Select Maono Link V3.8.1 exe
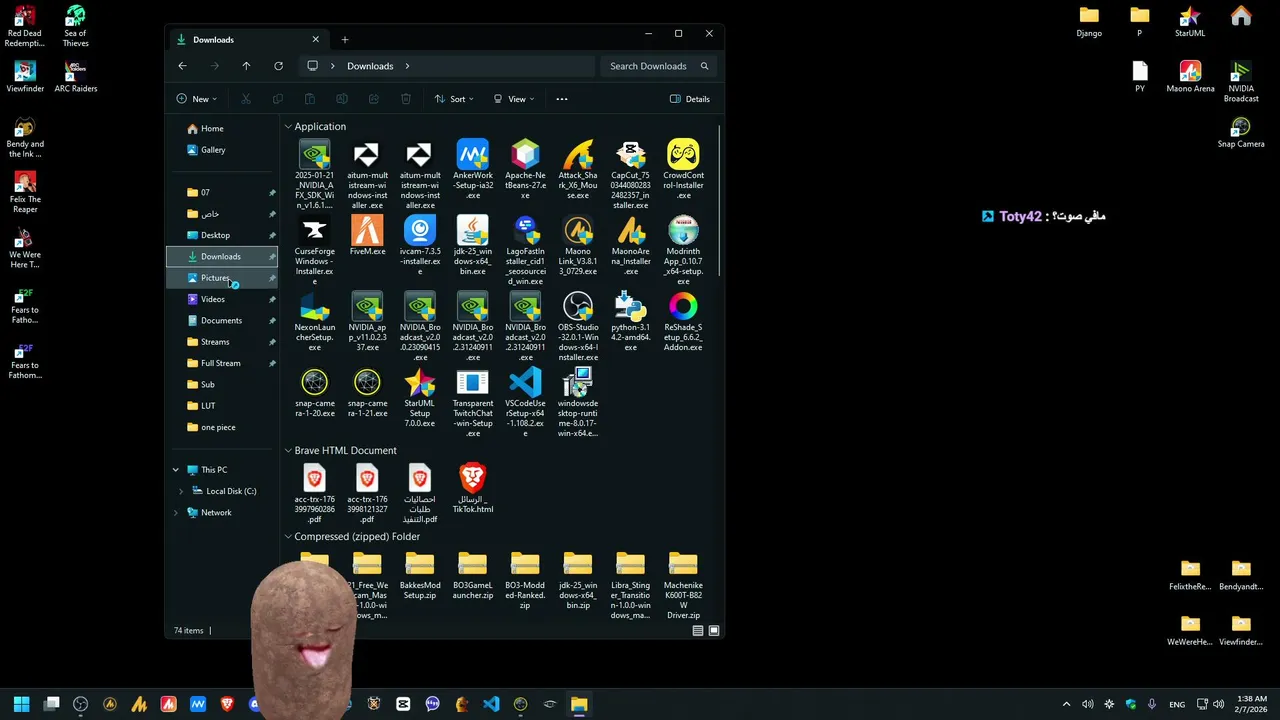 point(578,245)
